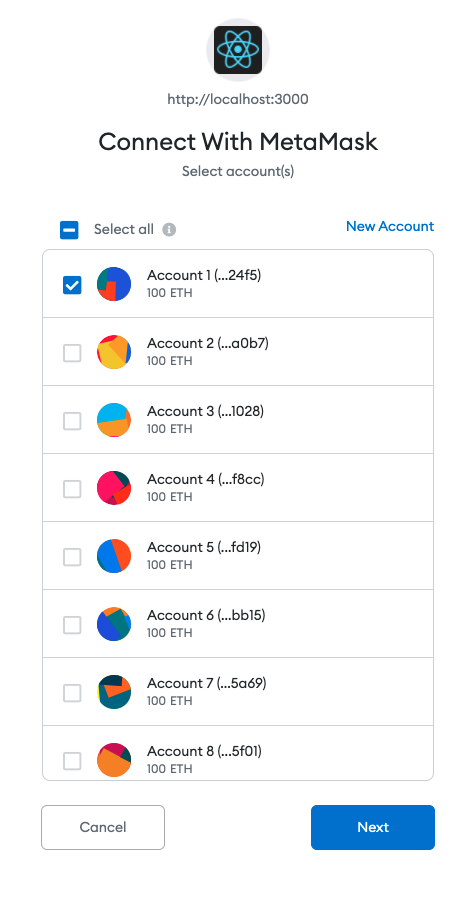Check the Account 8 checkbox
Screen dimensions: 464x903
click(x=72, y=760)
